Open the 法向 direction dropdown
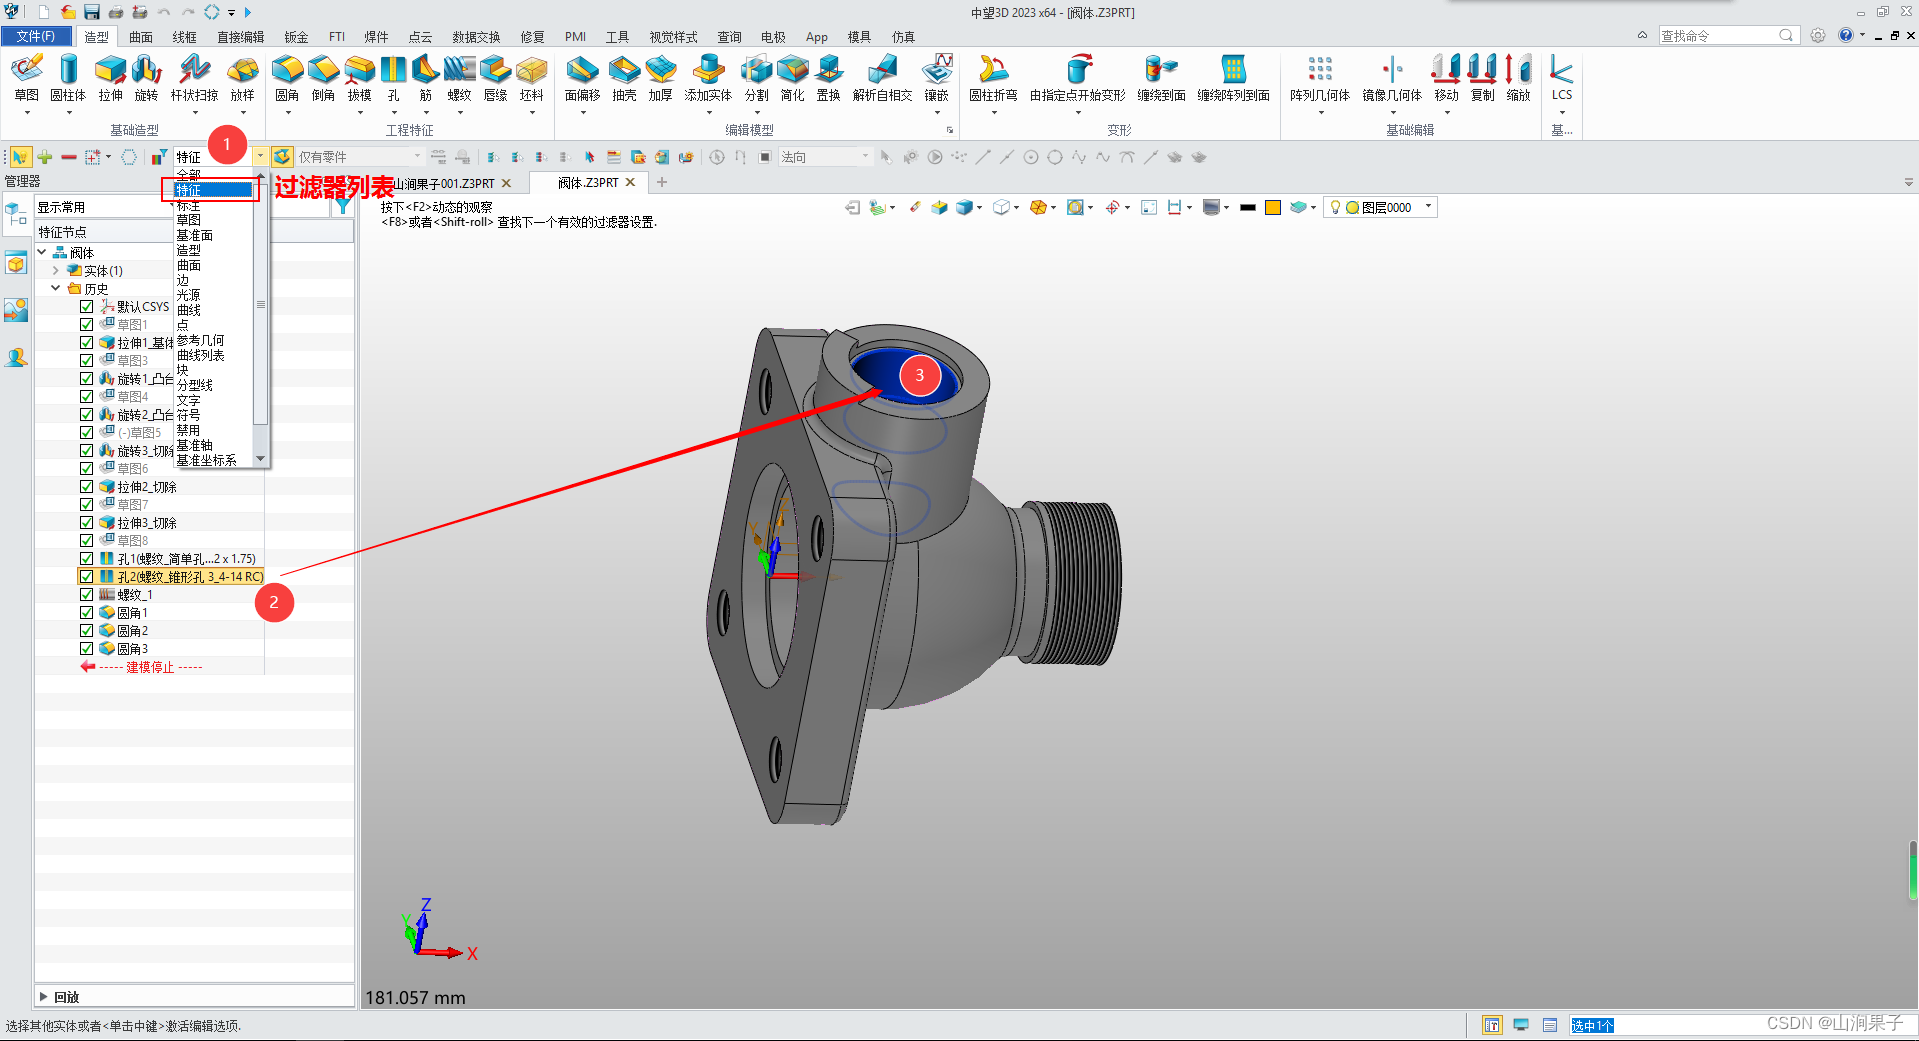1919x1041 pixels. [865, 156]
